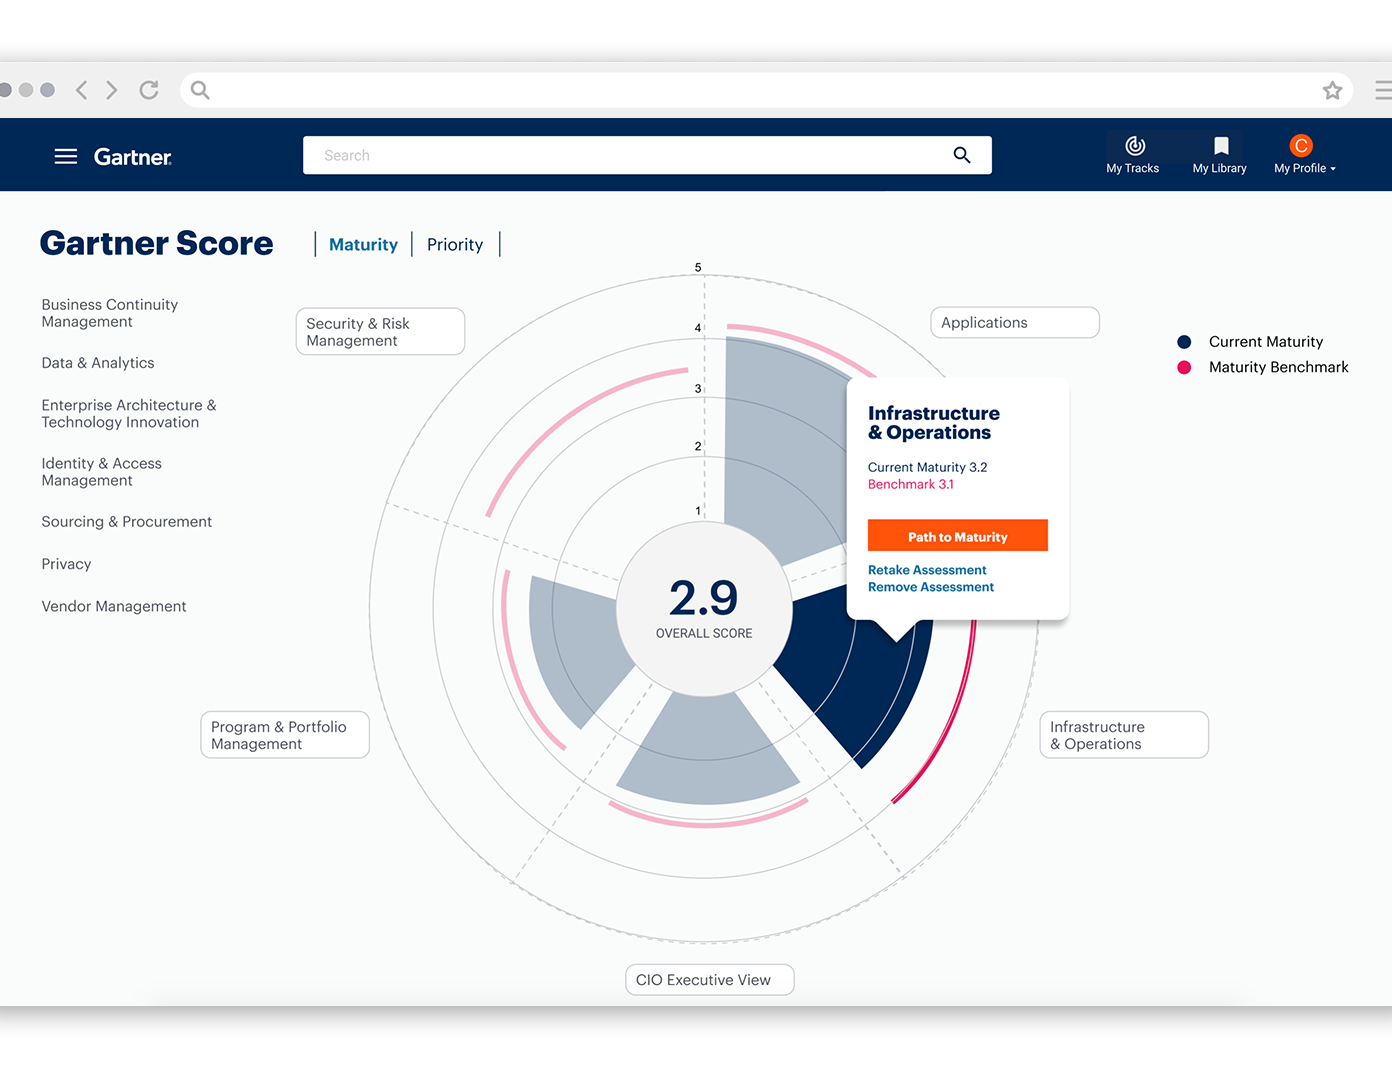Image resolution: width=1392 pixels, height=1089 pixels.
Task: Click the Security & Risk Management label
Action: [x=380, y=331]
